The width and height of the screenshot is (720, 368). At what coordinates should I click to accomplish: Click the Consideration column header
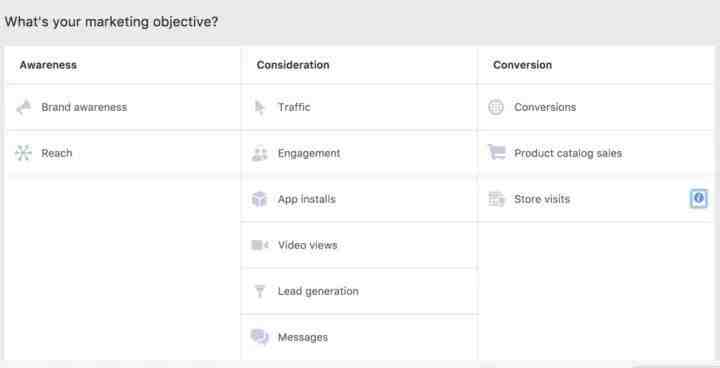[293, 65]
